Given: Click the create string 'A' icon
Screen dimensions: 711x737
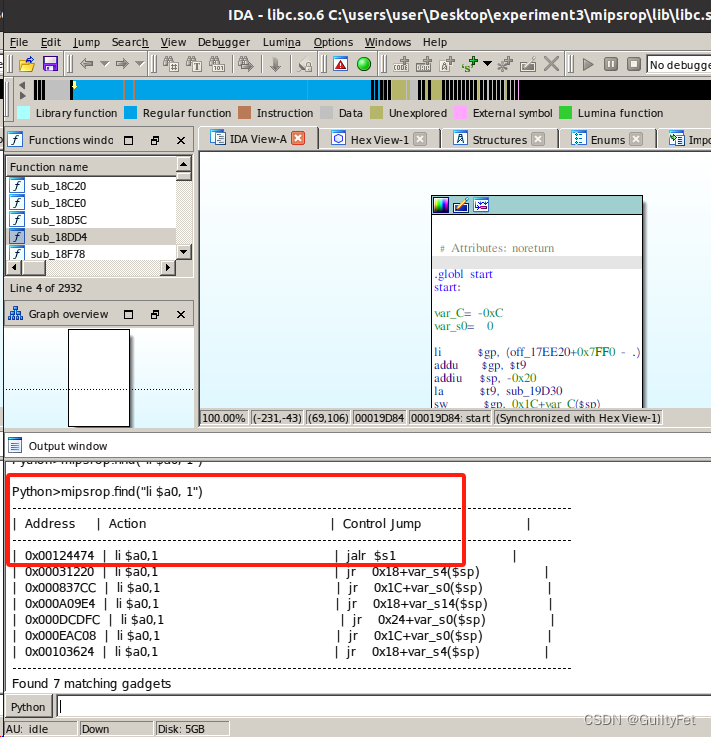Looking at the screenshot, I should [x=447, y=64].
